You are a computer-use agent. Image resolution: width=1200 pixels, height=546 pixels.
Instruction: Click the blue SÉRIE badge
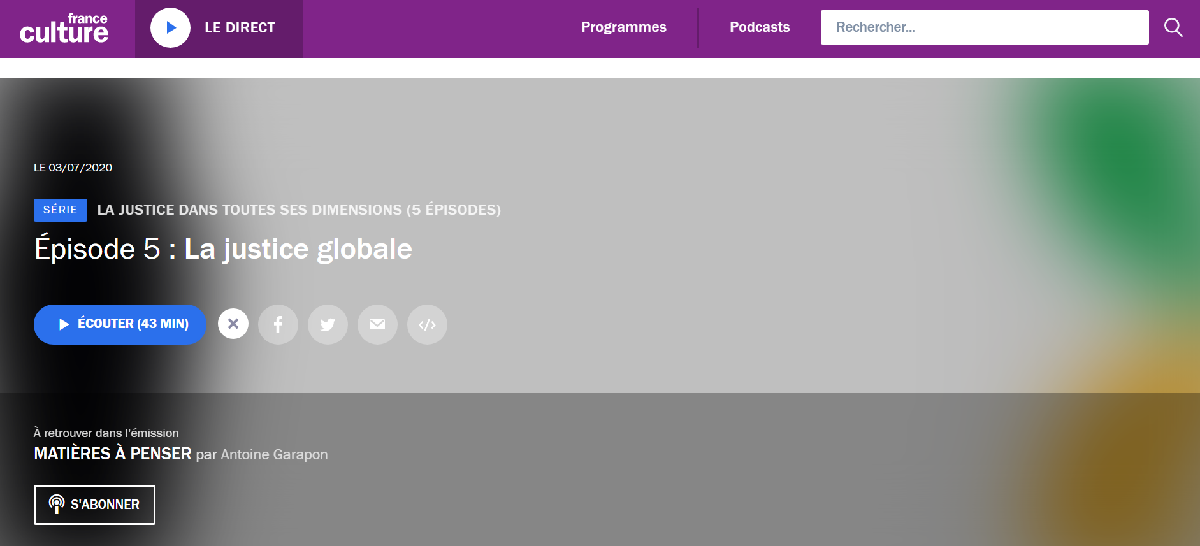point(60,210)
